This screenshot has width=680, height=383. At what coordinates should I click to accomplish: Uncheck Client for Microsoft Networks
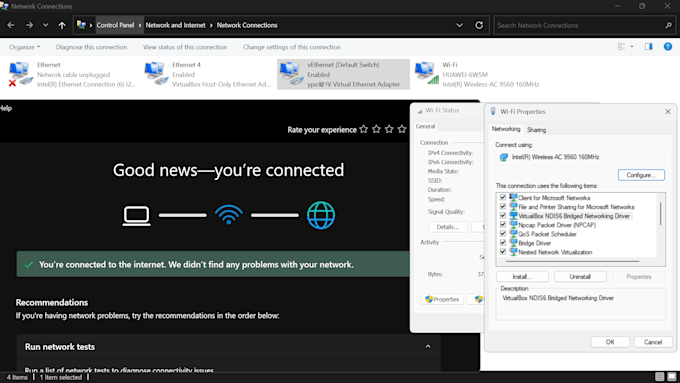pyautogui.click(x=503, y=197)
